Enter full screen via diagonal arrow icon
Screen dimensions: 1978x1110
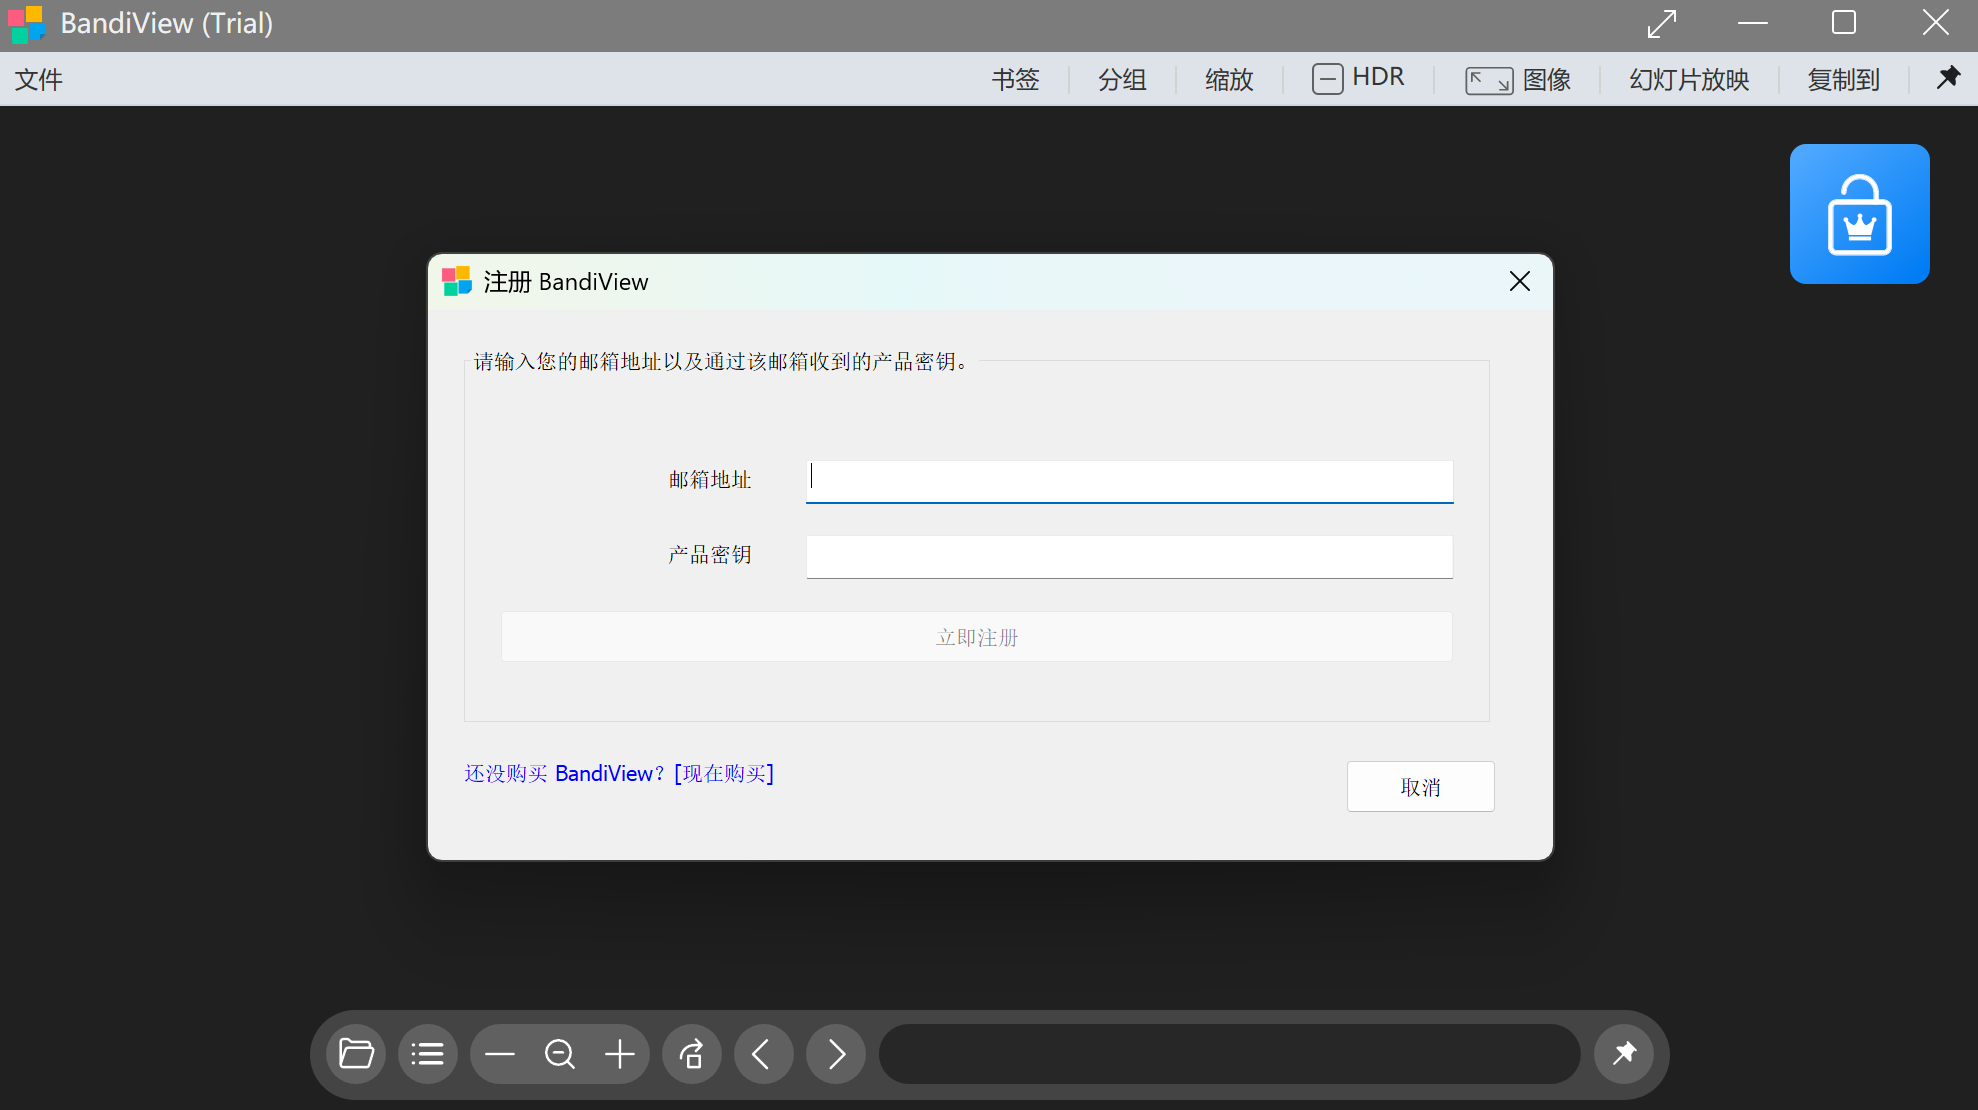[x=1661, y=23]
